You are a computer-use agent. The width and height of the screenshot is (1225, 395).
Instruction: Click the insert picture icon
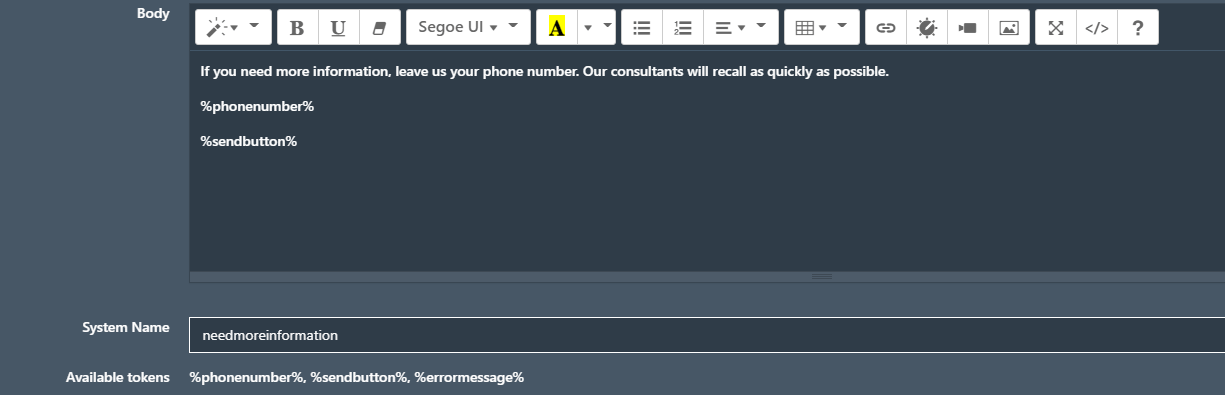click(x=1009, y=28)
